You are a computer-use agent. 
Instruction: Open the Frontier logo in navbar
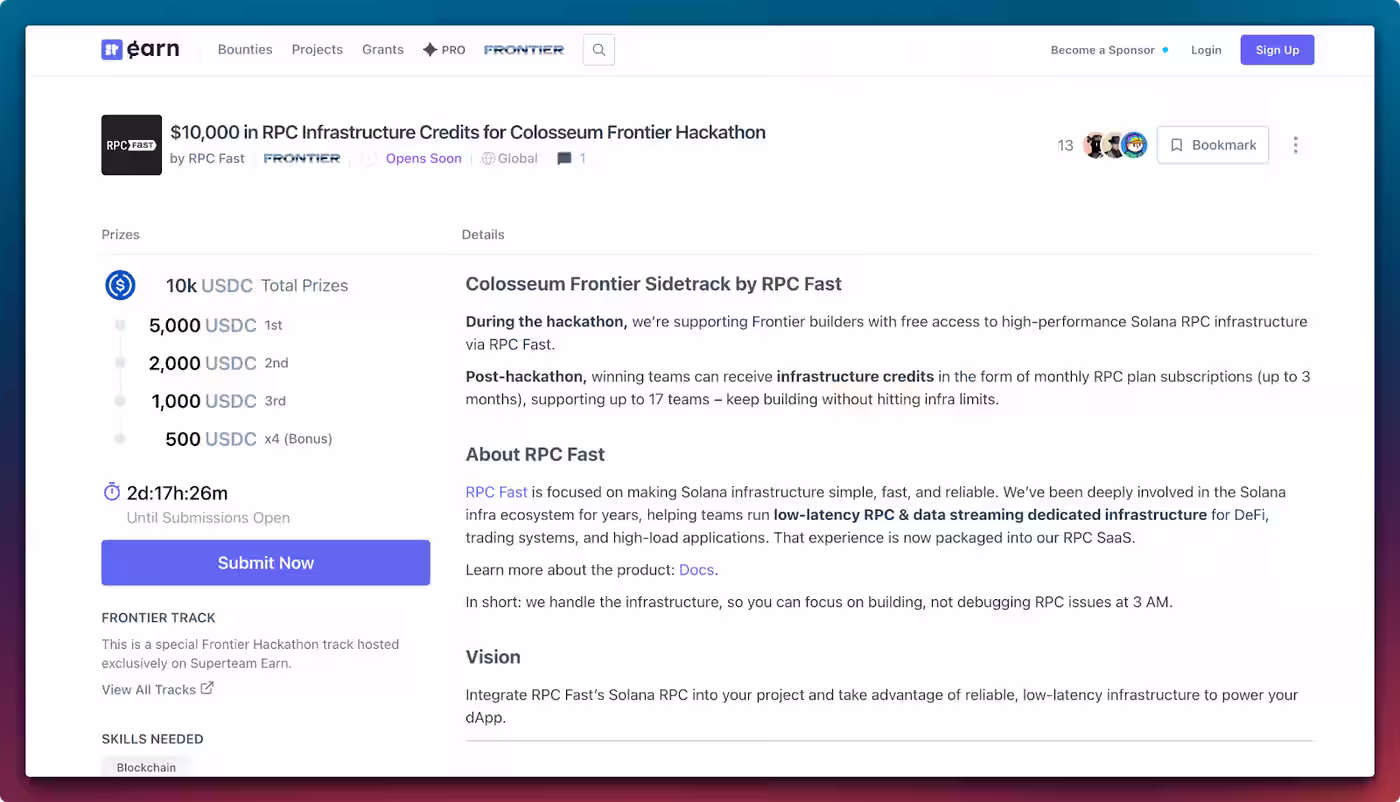(524, 49)
